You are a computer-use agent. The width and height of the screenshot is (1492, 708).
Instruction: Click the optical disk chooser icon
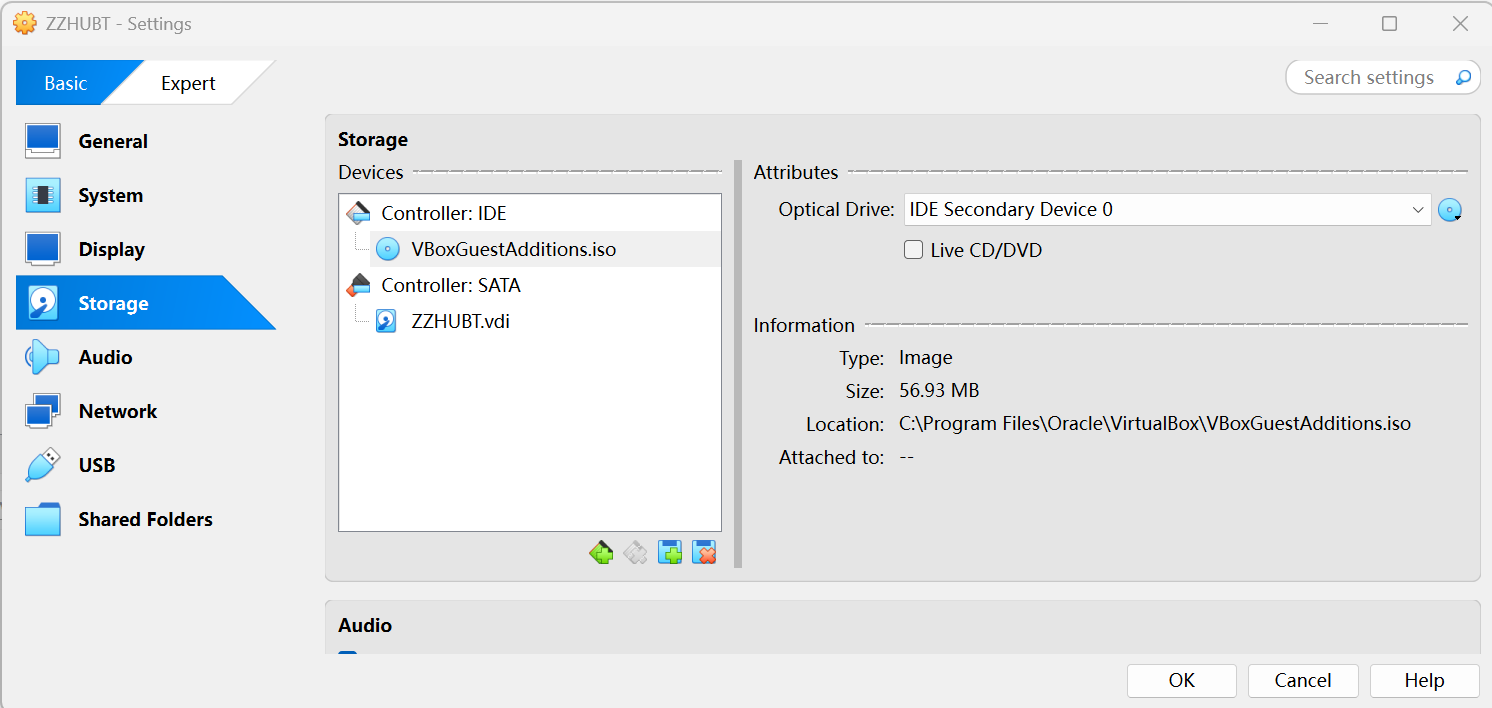click(x=1450, y=210)
